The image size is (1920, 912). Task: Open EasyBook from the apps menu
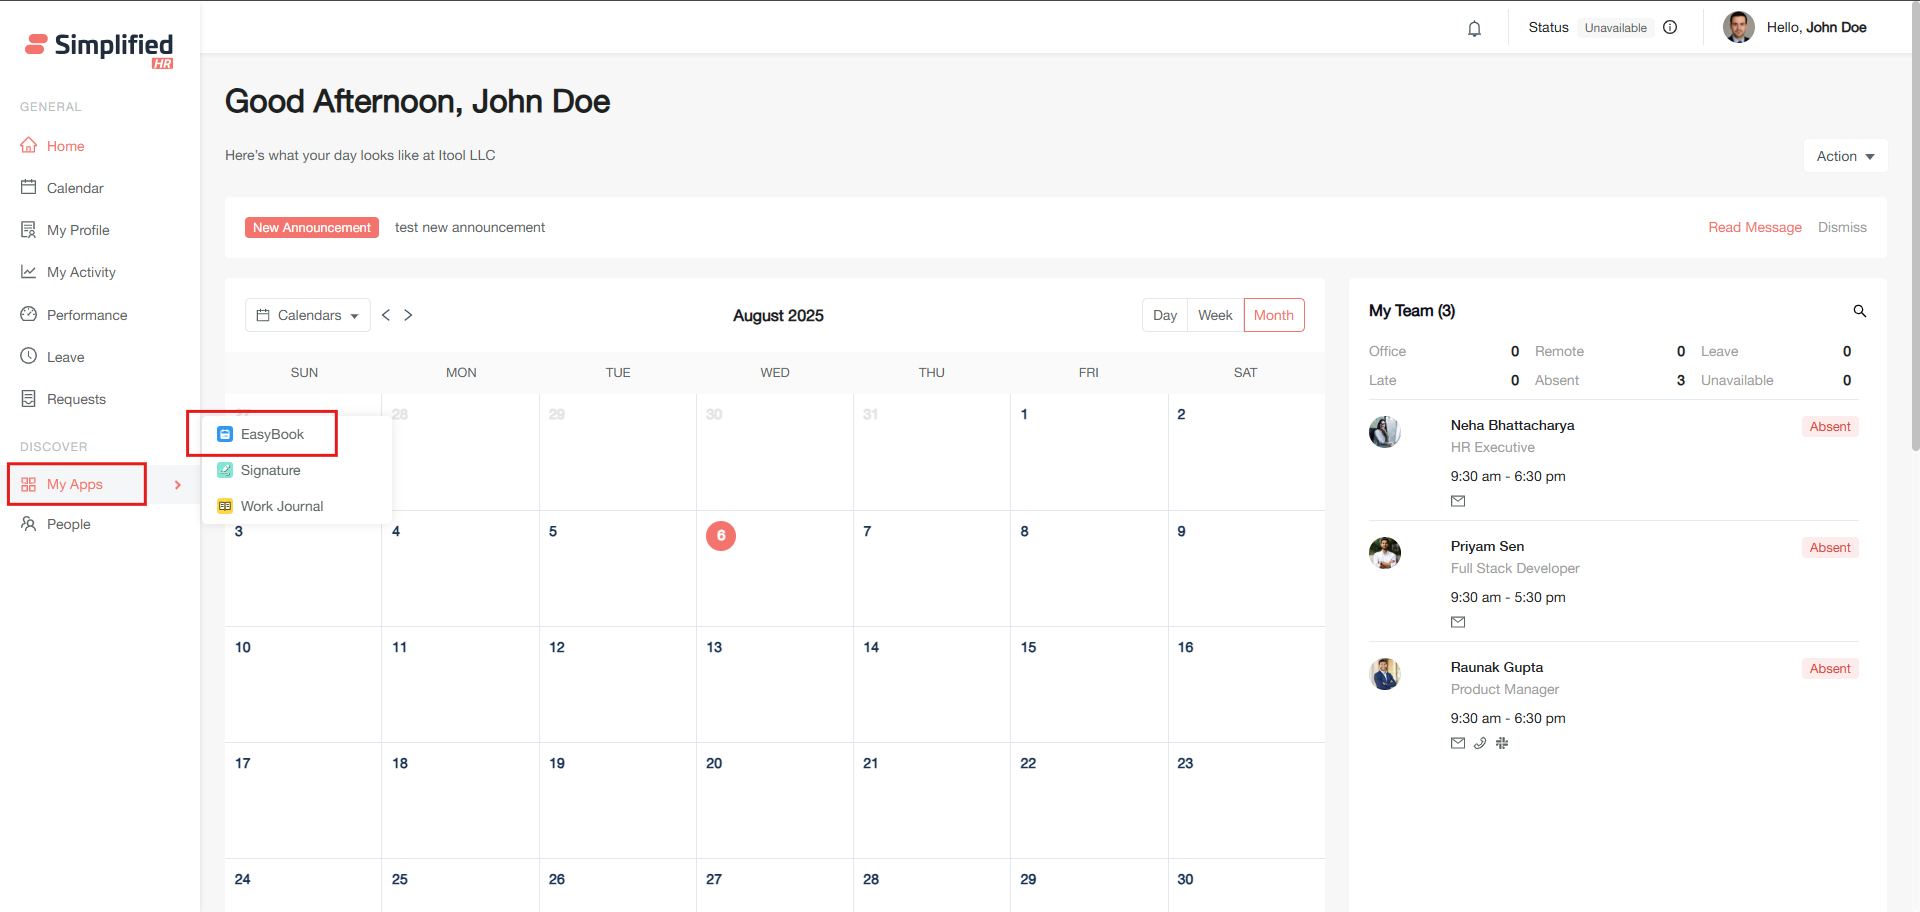coord(272,434)
